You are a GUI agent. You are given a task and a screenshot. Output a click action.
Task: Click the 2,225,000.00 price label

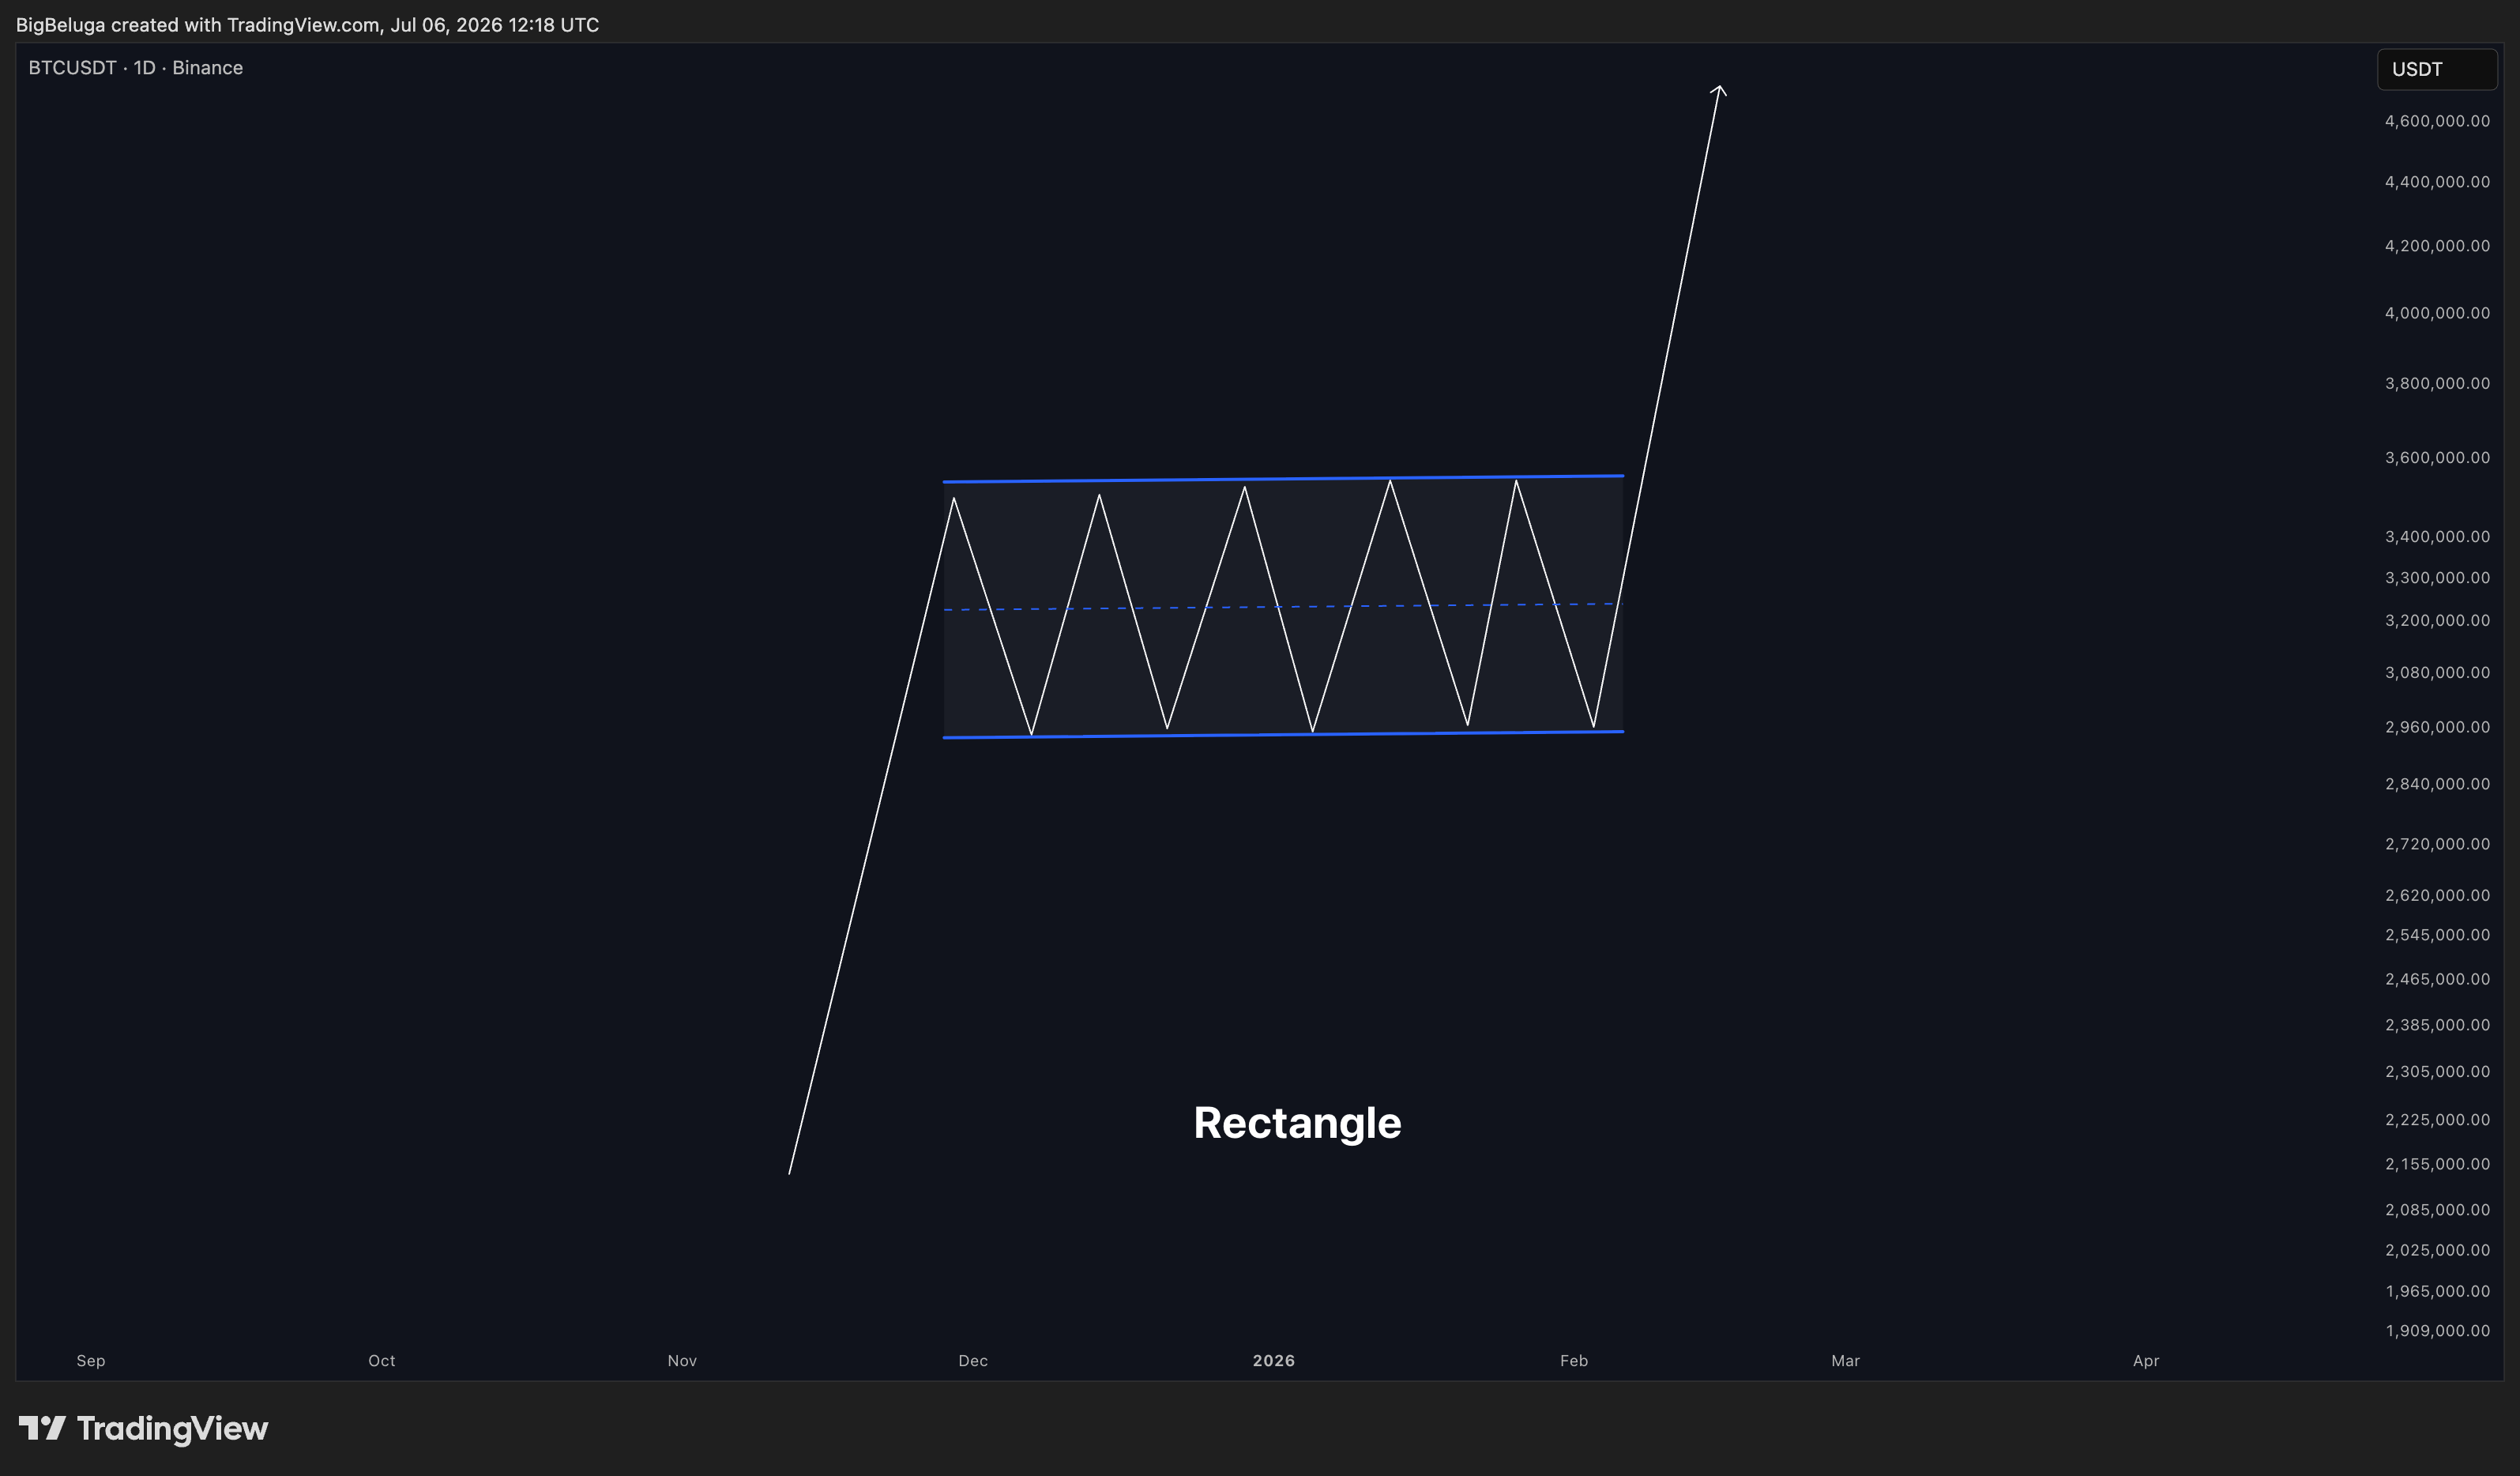[x=2437, y=1120]
